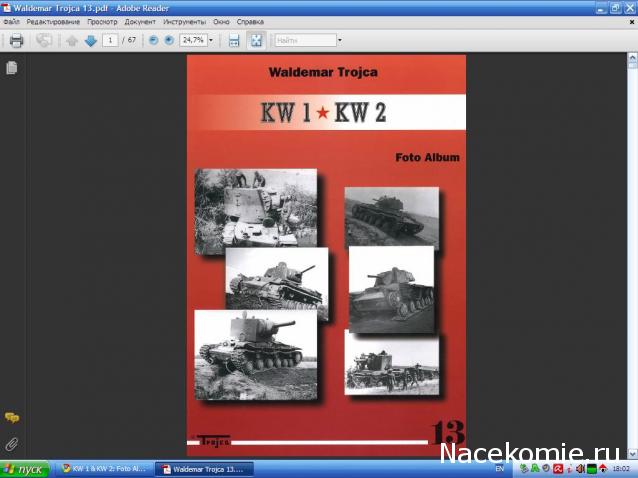Click the red house tray icon
The image size is (638, 478).
[603, 469]
